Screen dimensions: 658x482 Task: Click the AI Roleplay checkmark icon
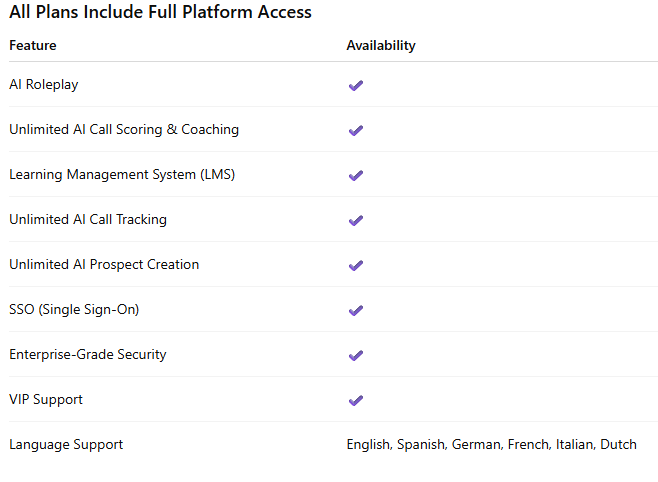tap(355, 85)
